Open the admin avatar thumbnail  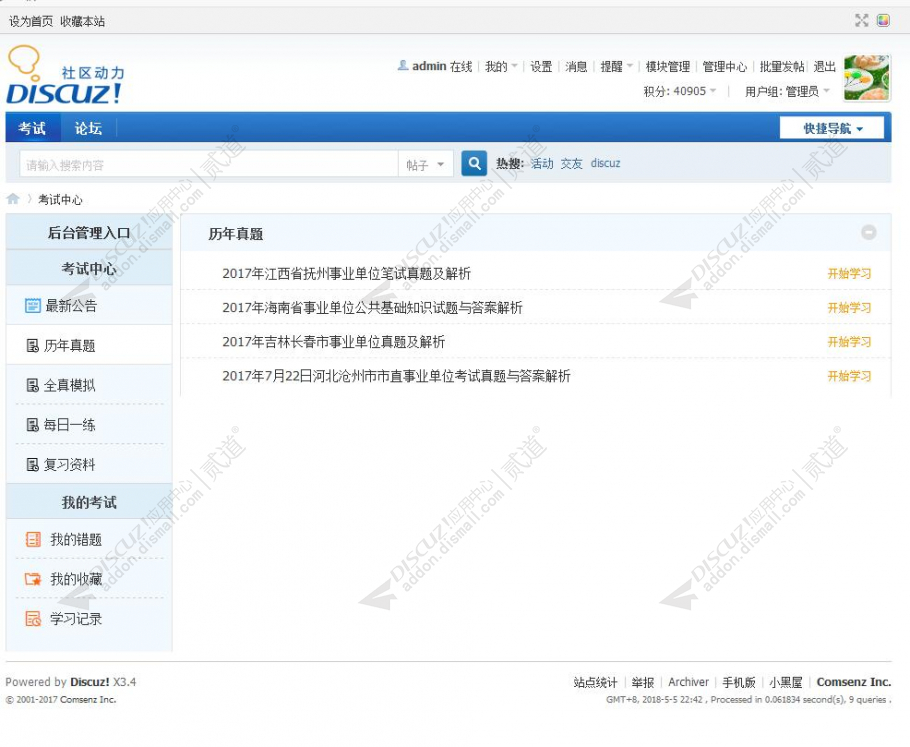pyautogui.click(x=866, y=78)
